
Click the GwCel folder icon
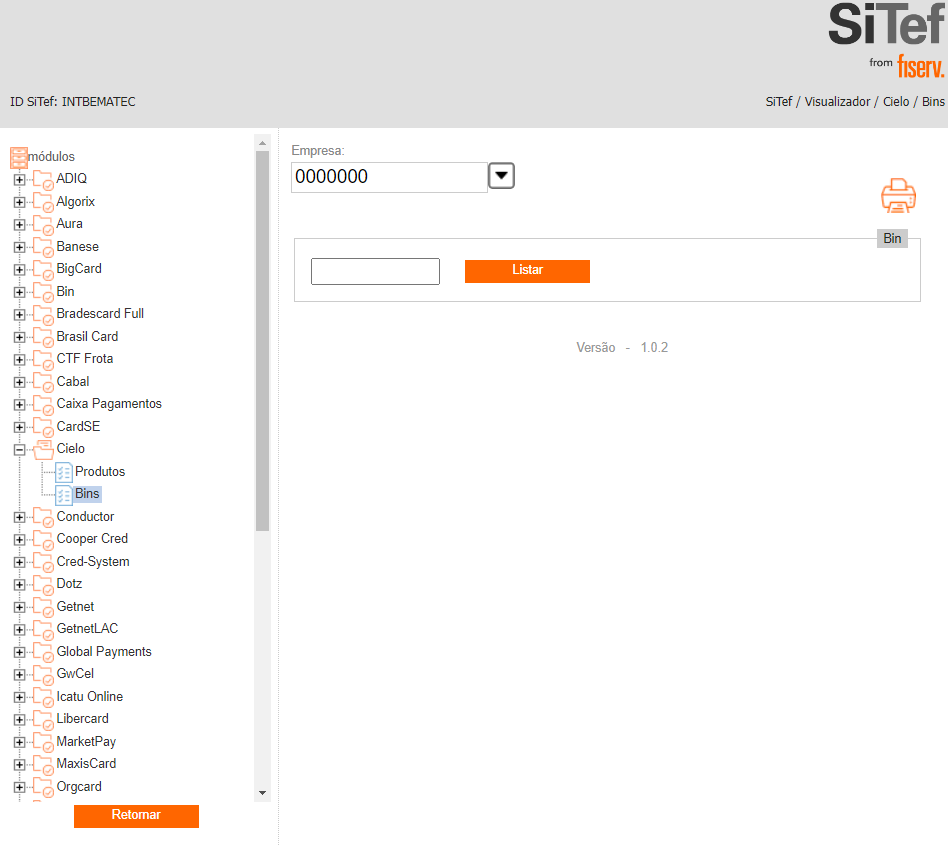(43, 675)
